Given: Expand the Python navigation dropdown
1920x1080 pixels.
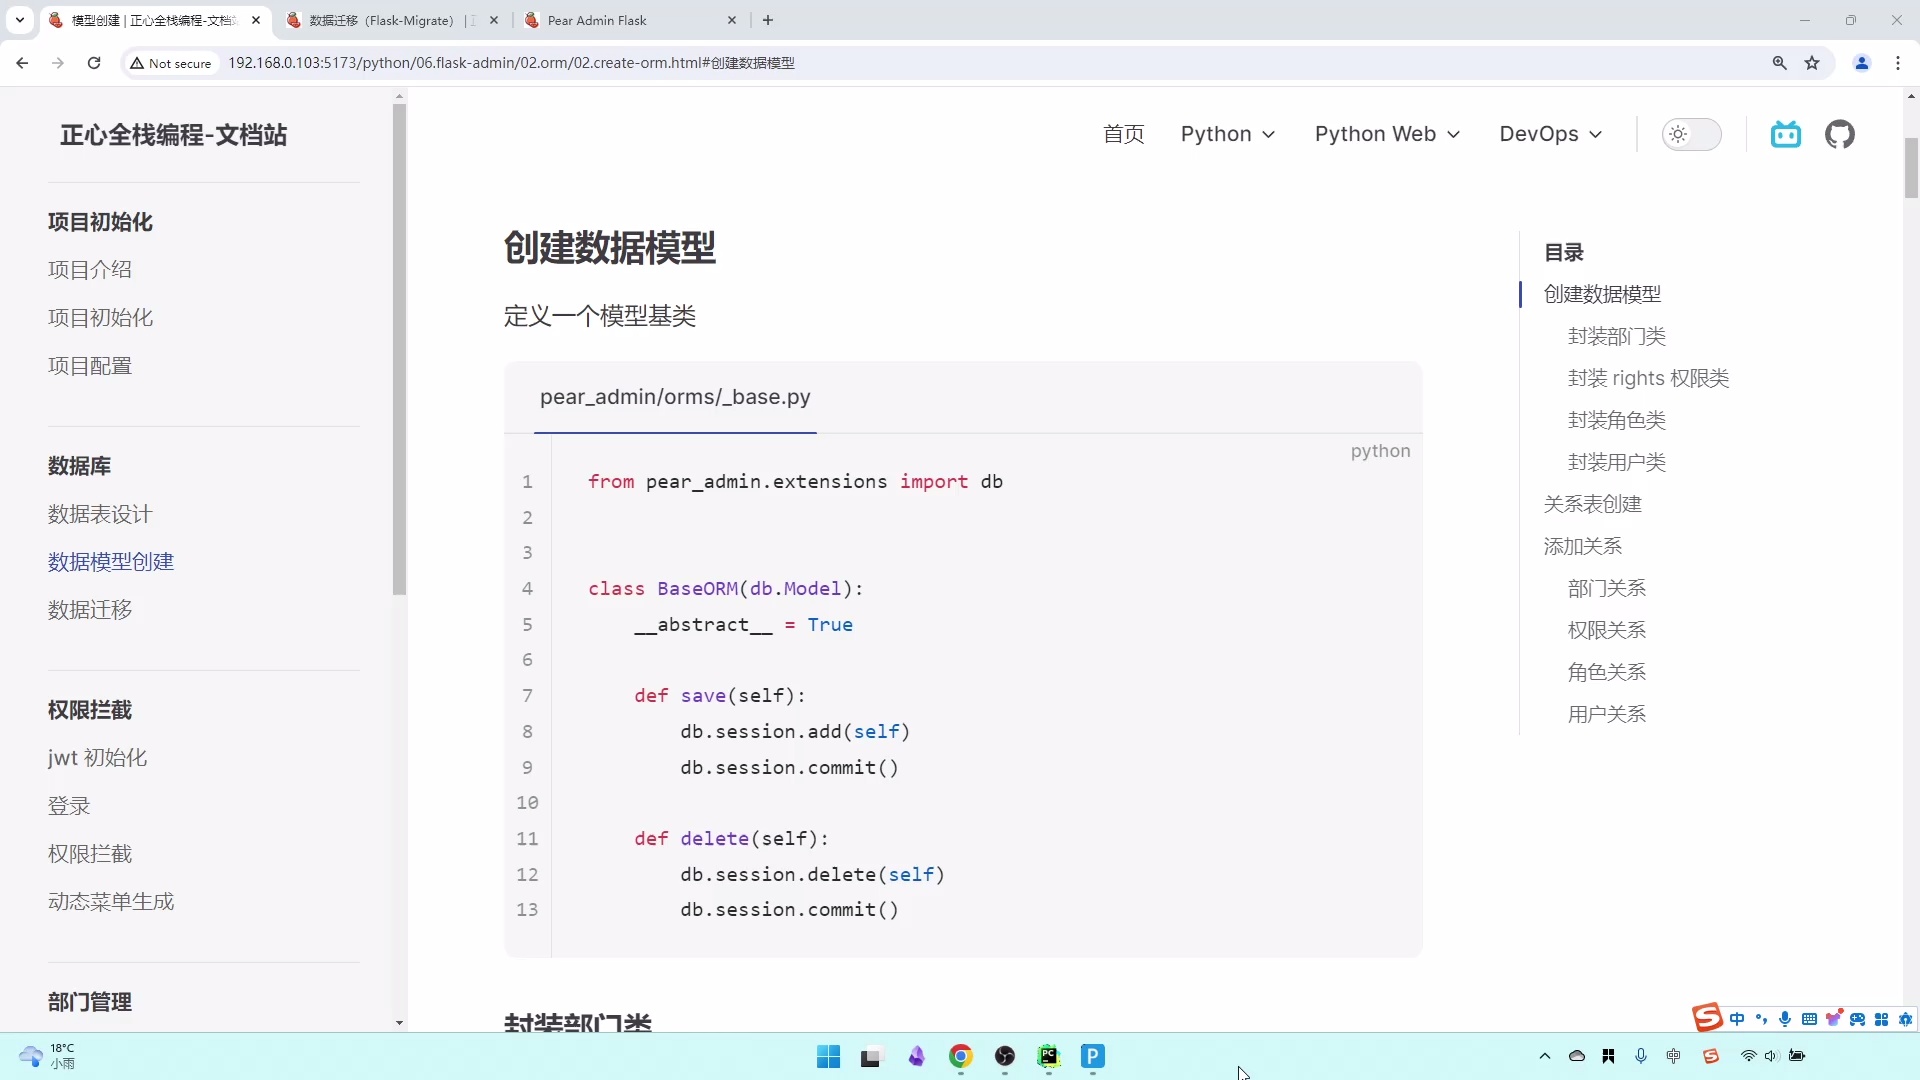Looking at the screenshot, I should tap(1228, 134).
